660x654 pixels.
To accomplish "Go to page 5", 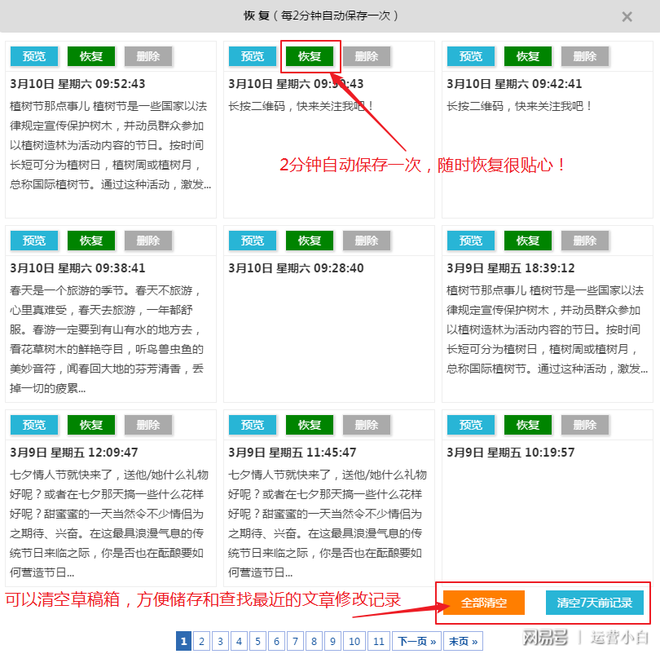I will click(x=258, y=641).
